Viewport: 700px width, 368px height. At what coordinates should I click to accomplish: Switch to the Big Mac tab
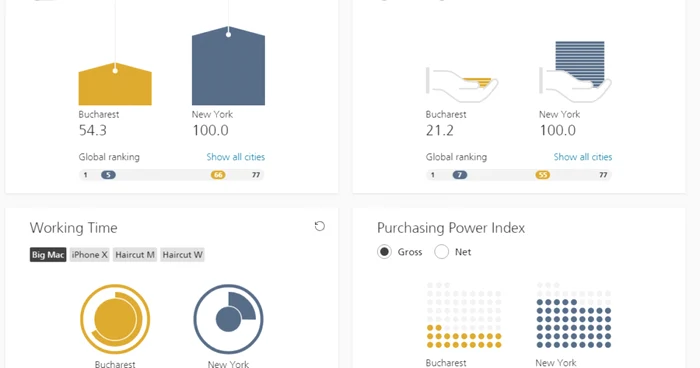[48, 255]
